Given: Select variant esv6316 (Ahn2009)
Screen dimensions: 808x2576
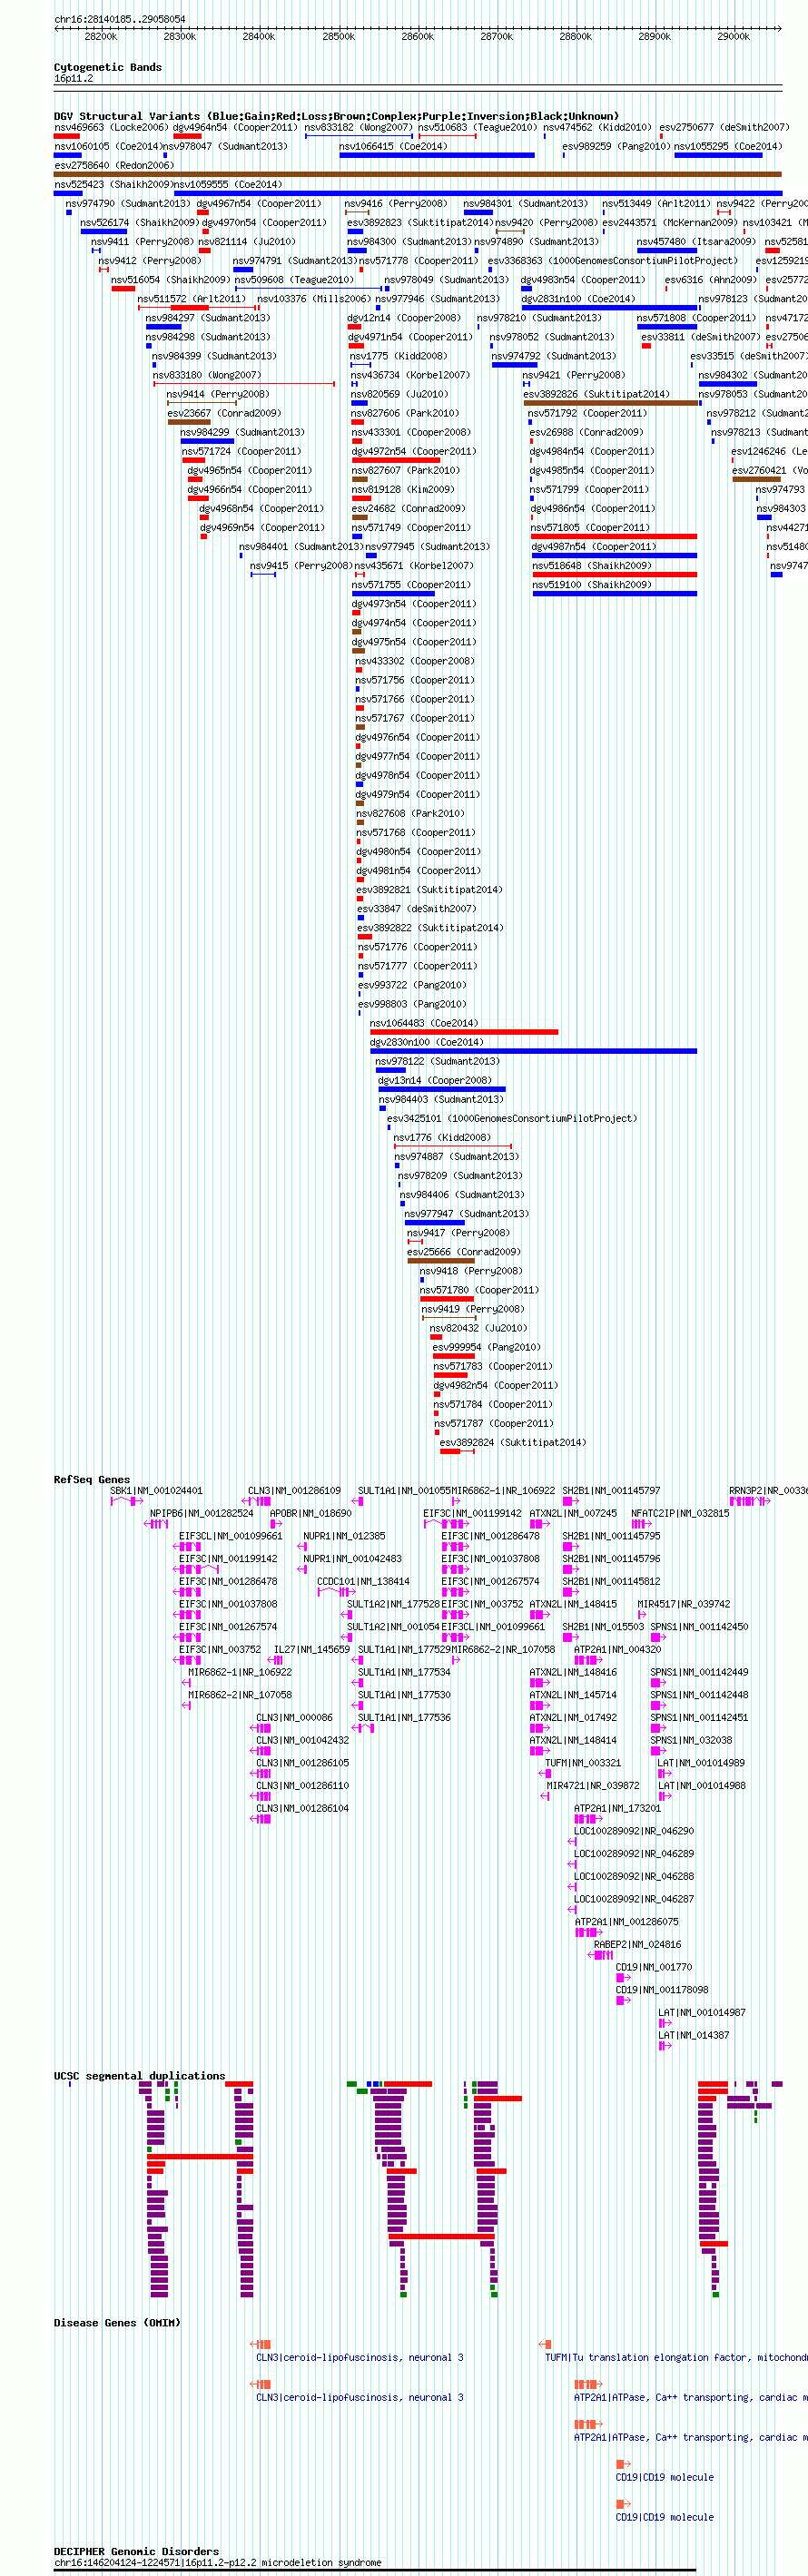Looking at the screenshot, I should (x=711, y=280).
